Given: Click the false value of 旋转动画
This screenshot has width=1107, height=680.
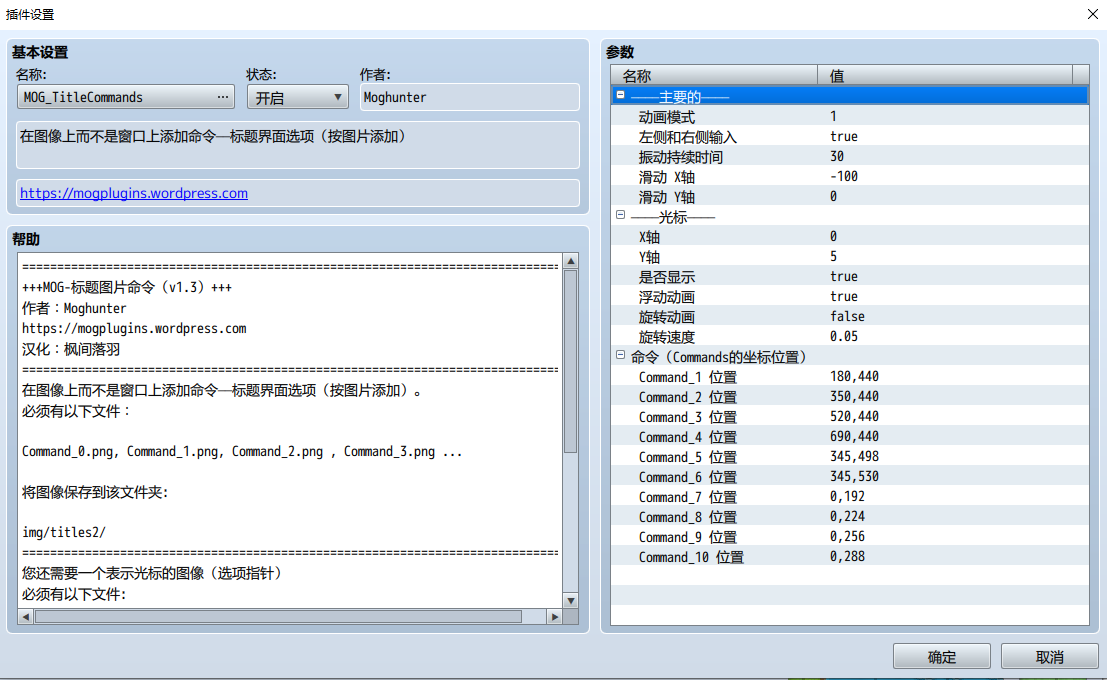Looking at the screenshot, I should (x=847, y=316).
